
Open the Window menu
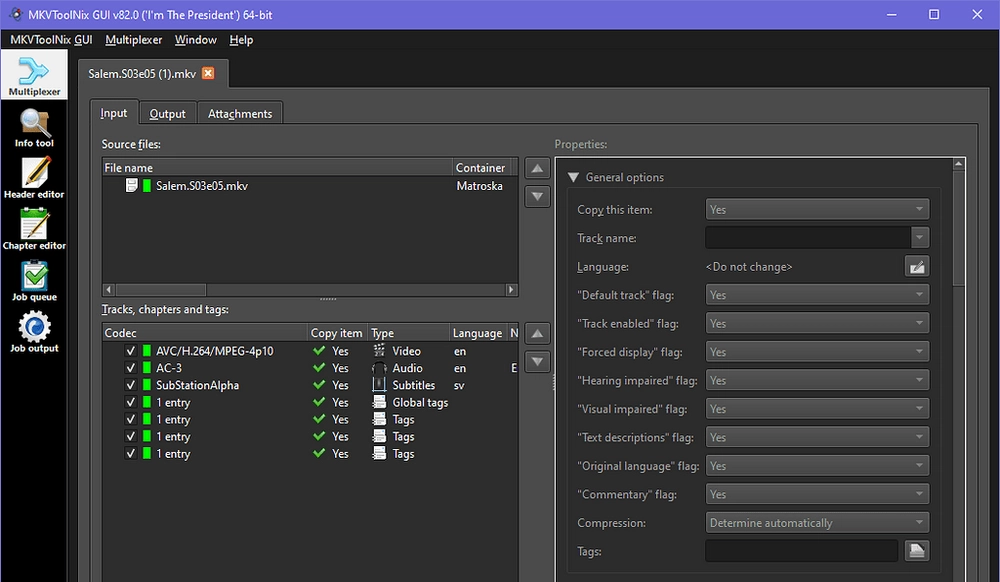point(196,40)
